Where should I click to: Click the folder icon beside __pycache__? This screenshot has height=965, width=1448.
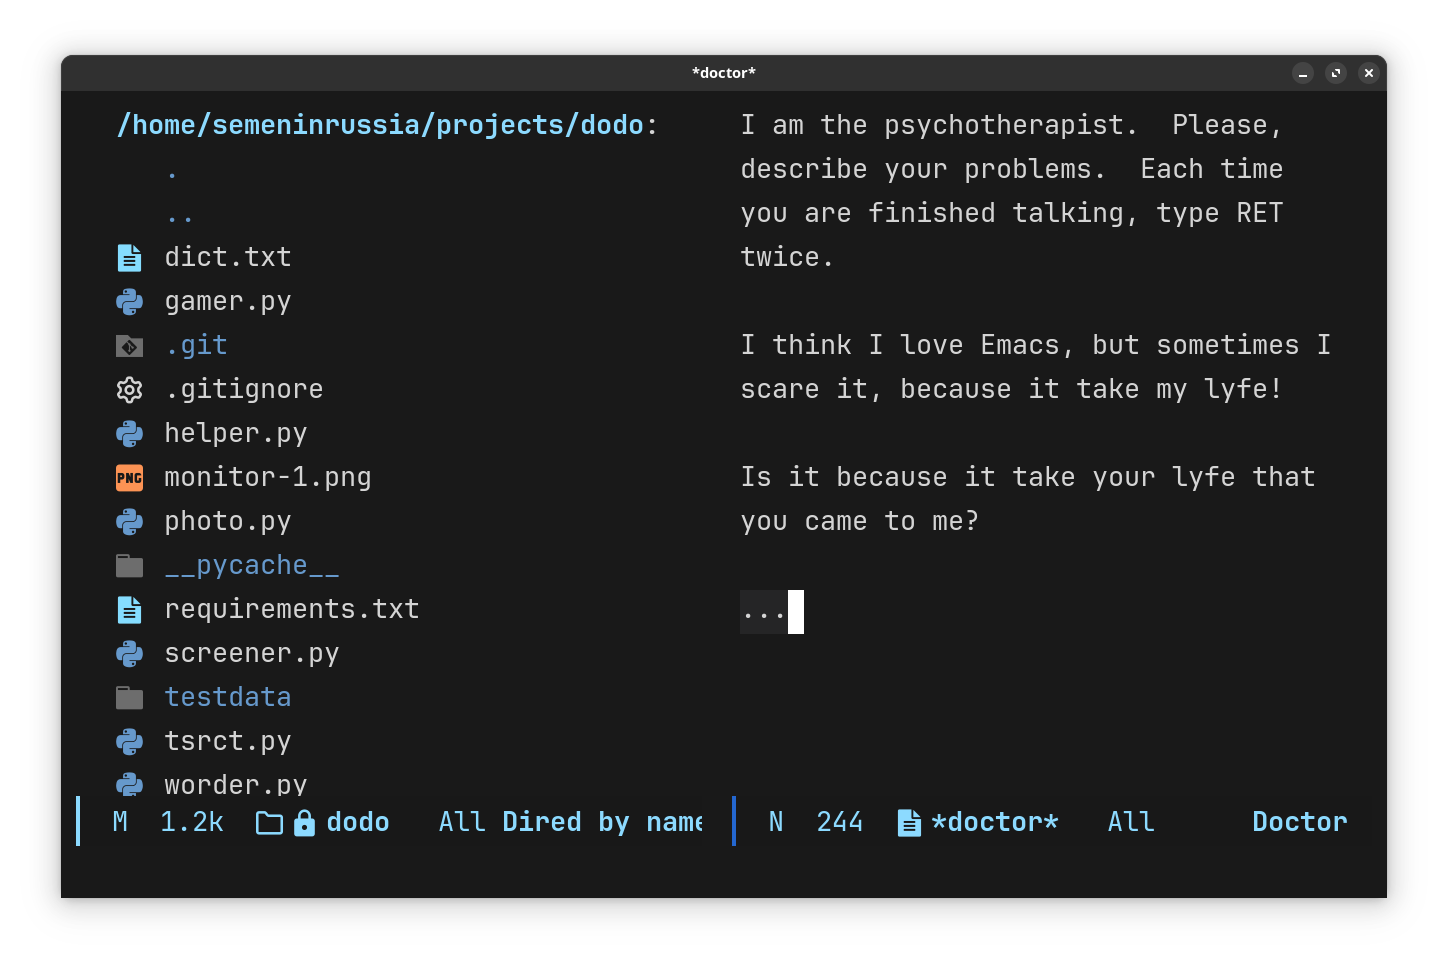click(x=129, y=566)
